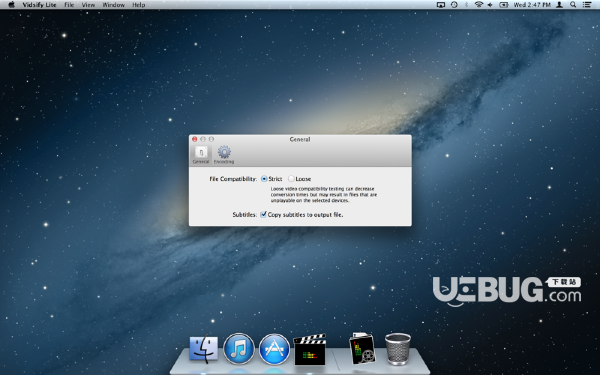Click the Vidsify Lite application menu
The width and height of the screenshot is (600, 375).
[39, 5]
